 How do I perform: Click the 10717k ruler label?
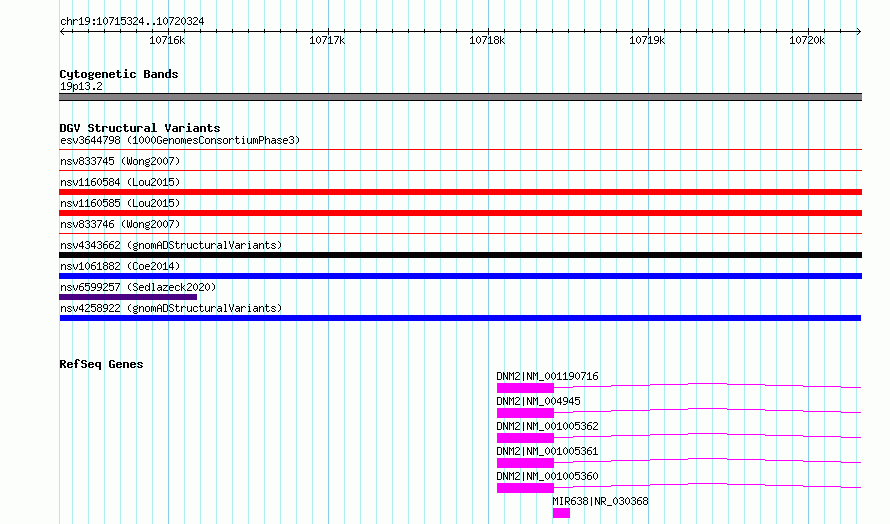coord(327,40)
